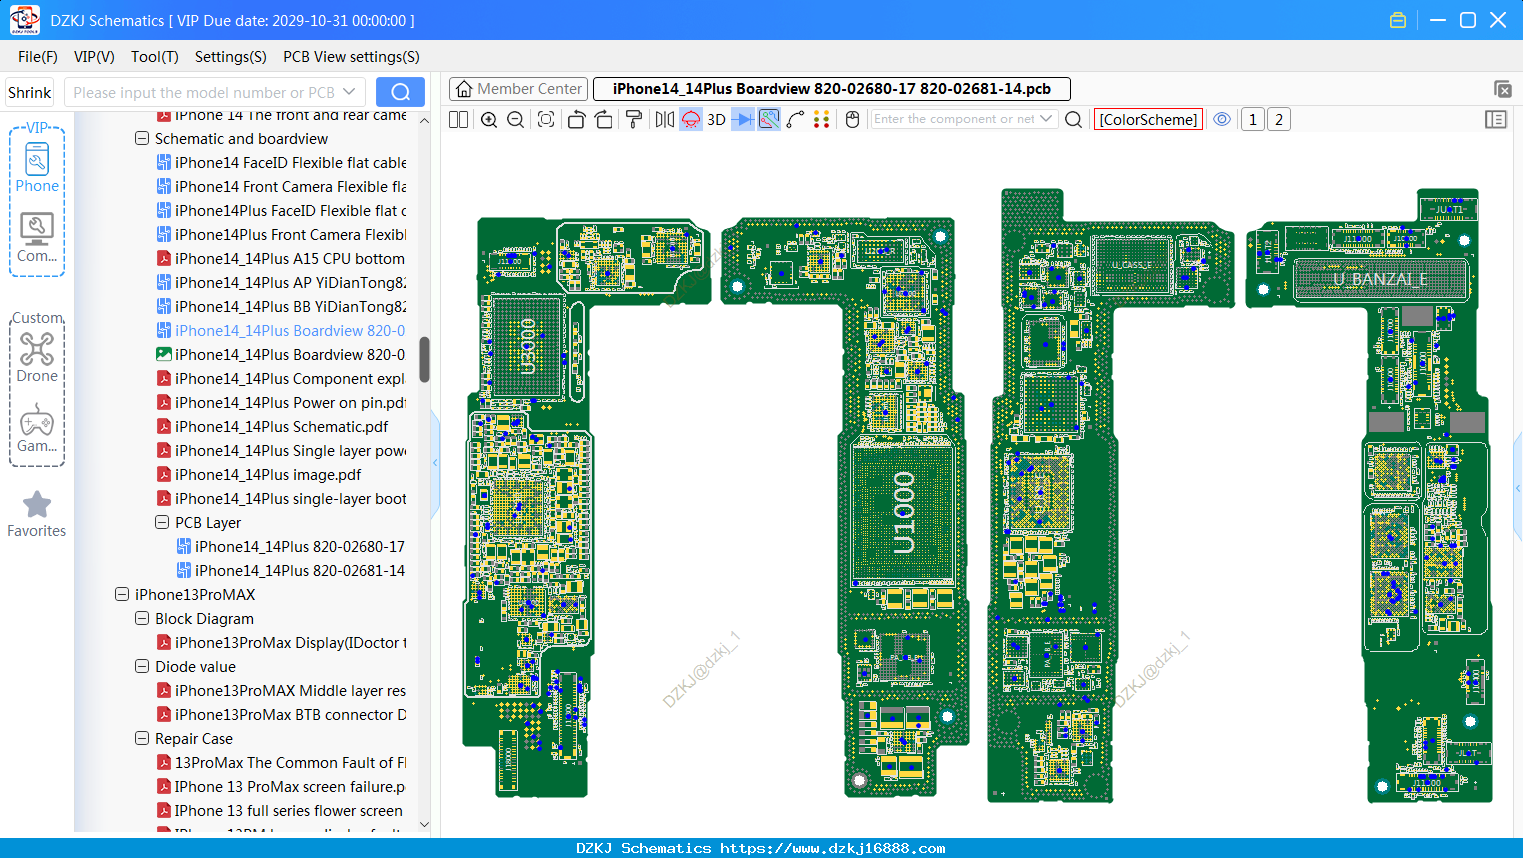1523x858 pixels.
Task: Collapse Schematic and boardview folder
Action: (x=142, y=139)
